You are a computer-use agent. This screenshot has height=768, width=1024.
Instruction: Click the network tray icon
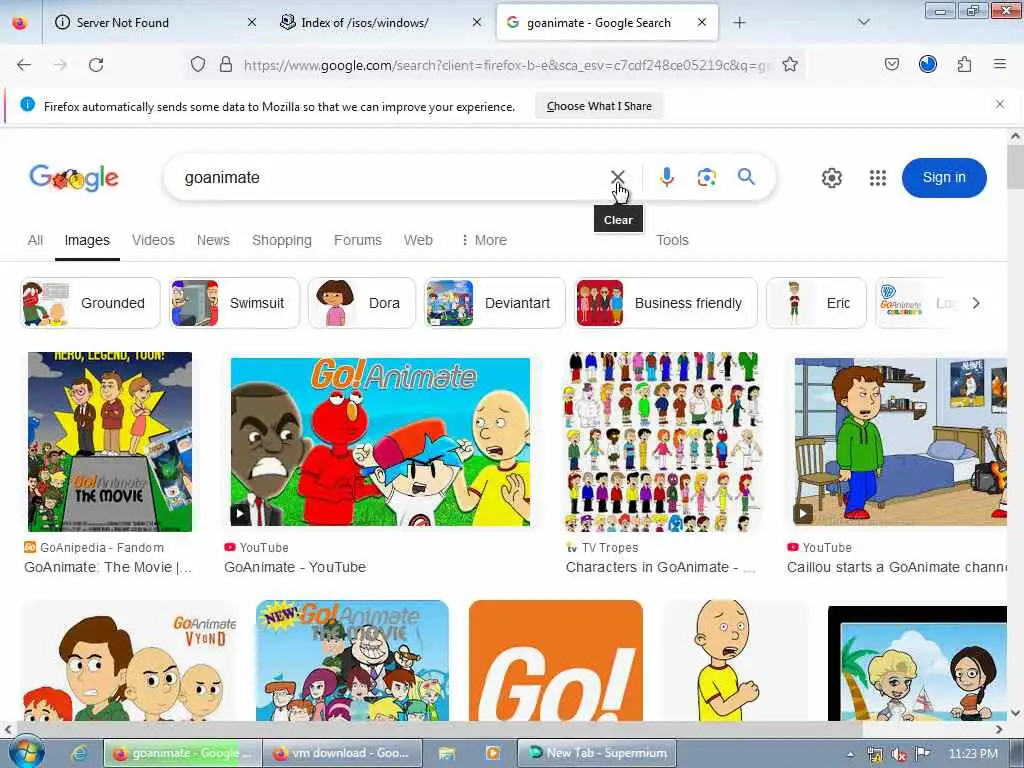[x=874, y=754]
